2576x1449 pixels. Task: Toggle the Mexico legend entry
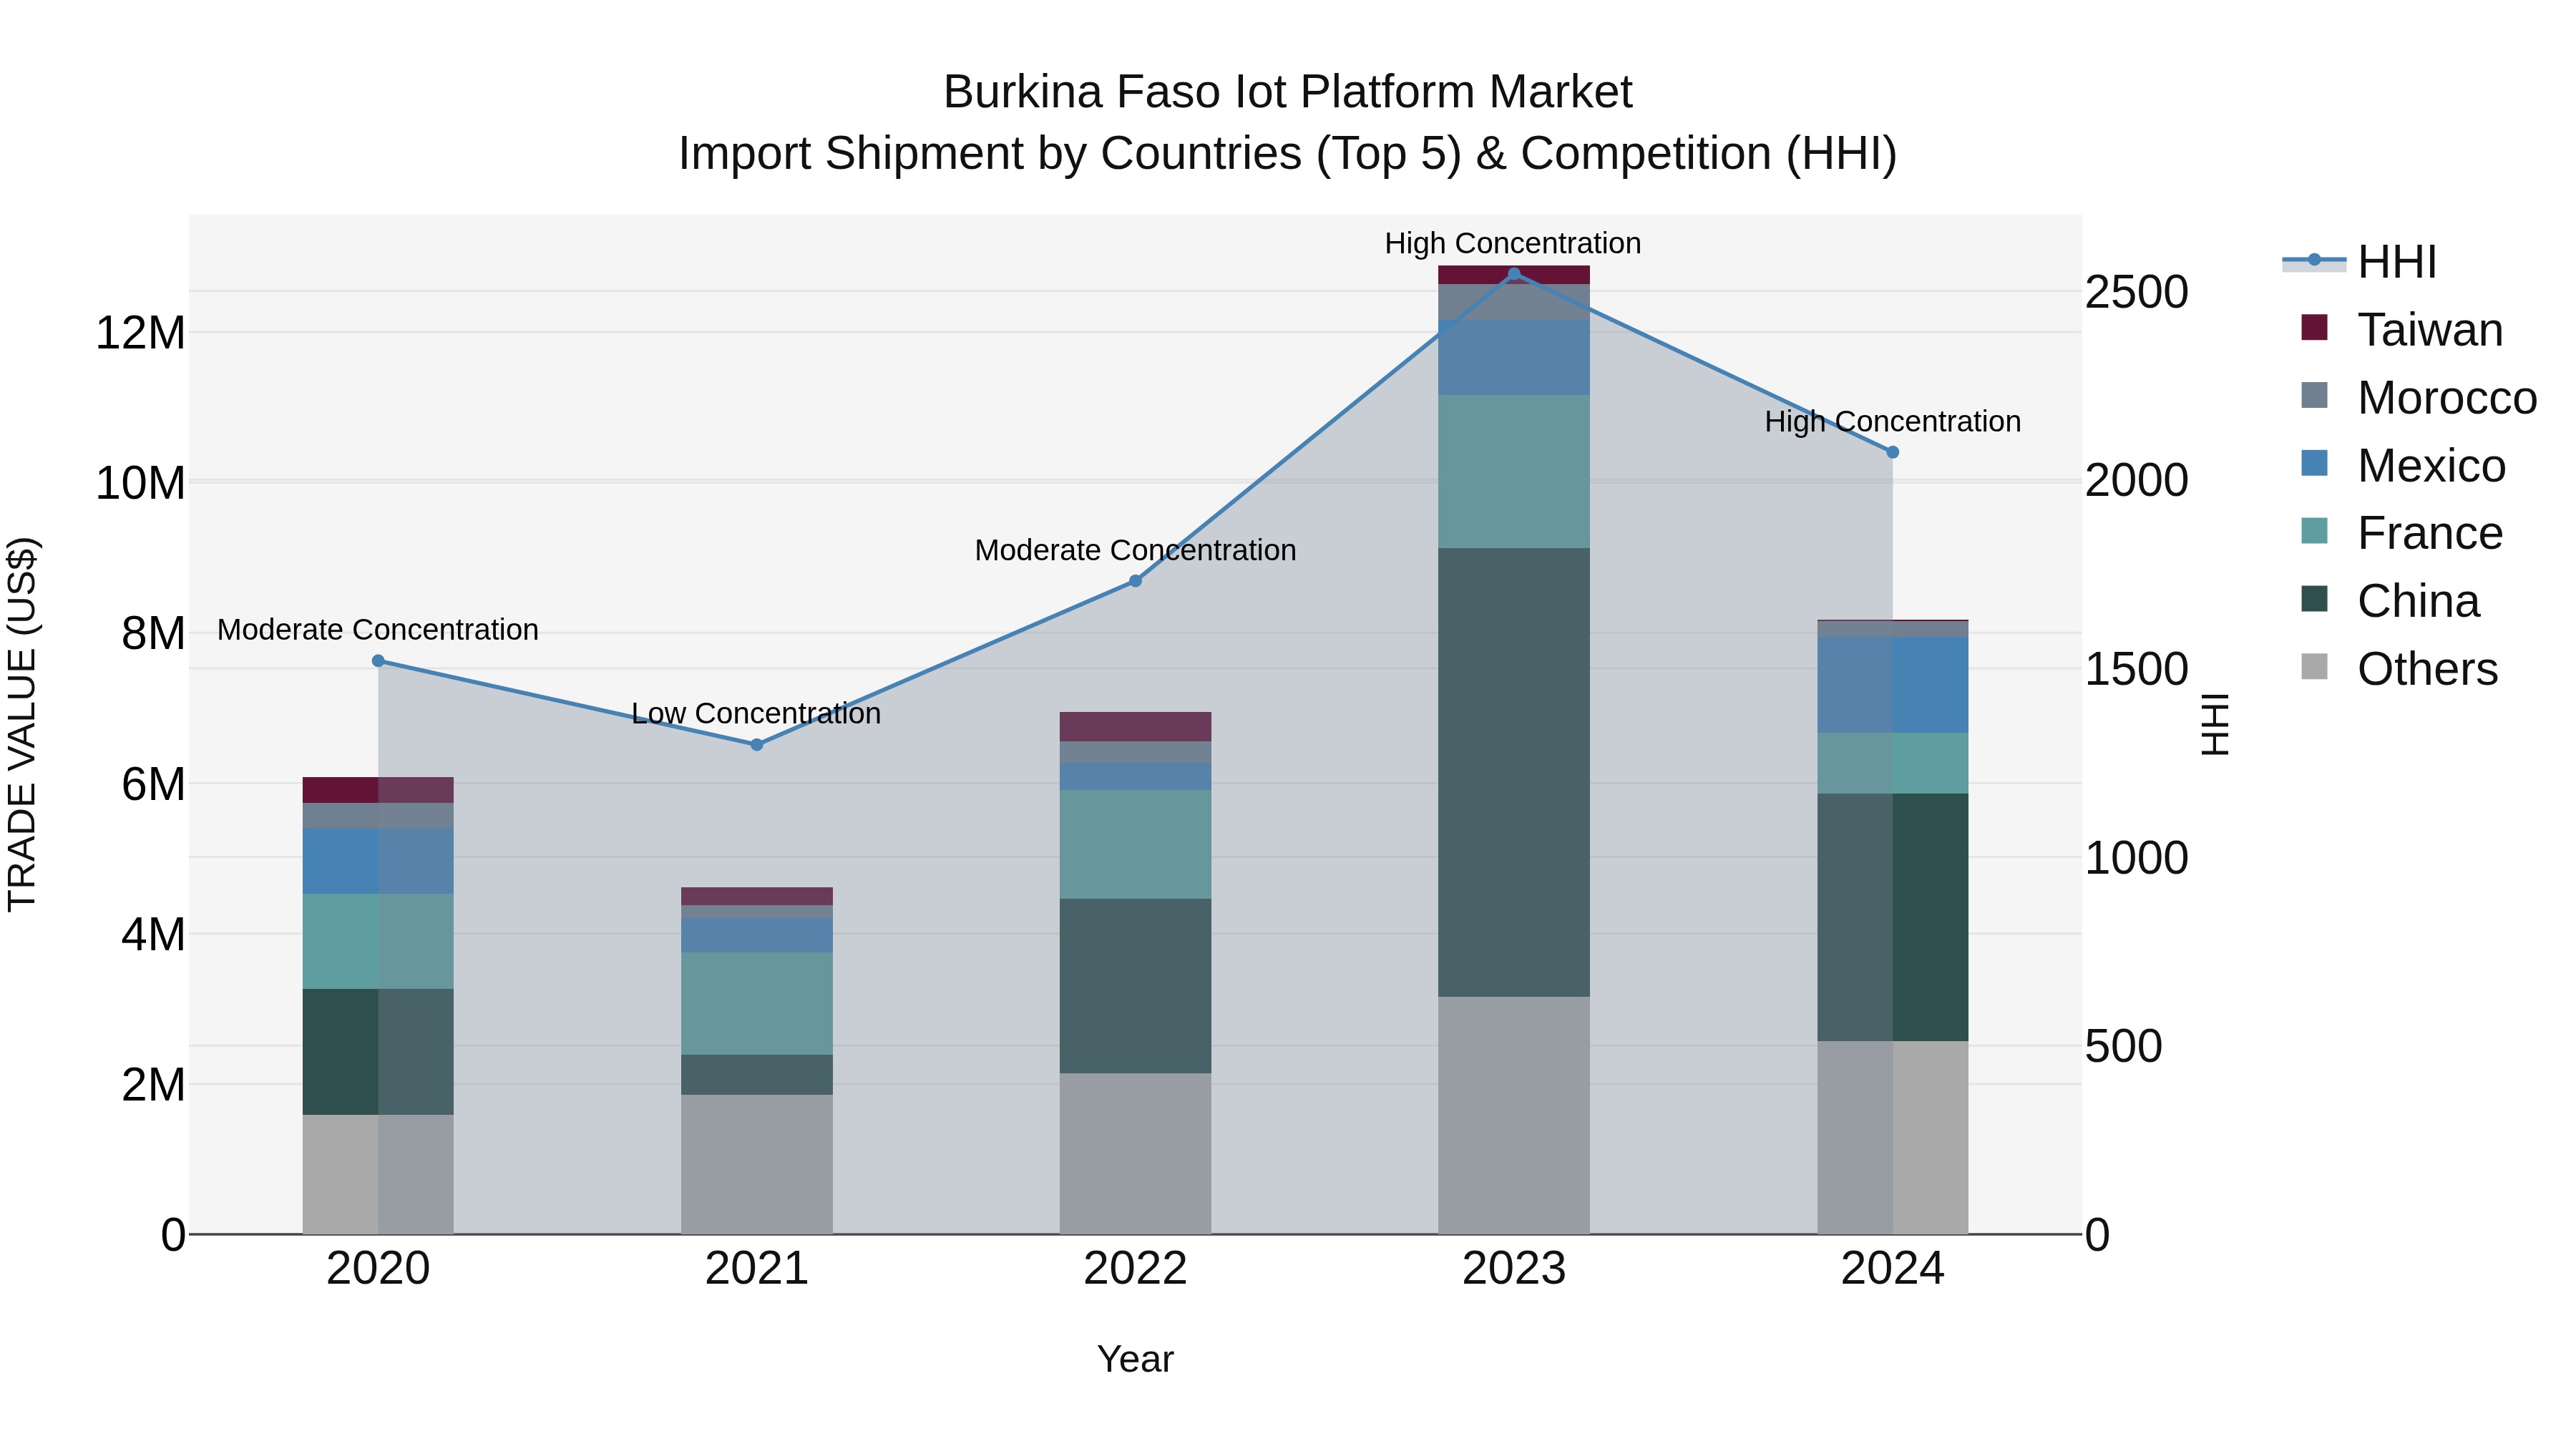tap(2403, 466)
